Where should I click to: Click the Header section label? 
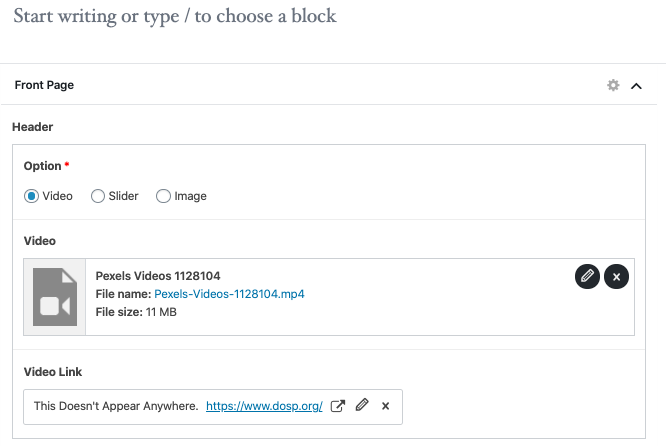coord(32,127)
